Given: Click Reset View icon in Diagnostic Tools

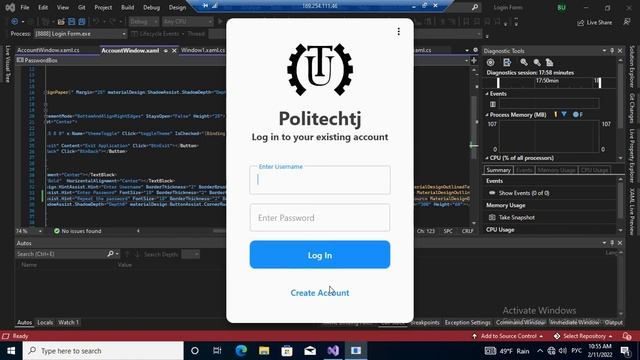Looking at the screenshot, I should tap(549, 62).
